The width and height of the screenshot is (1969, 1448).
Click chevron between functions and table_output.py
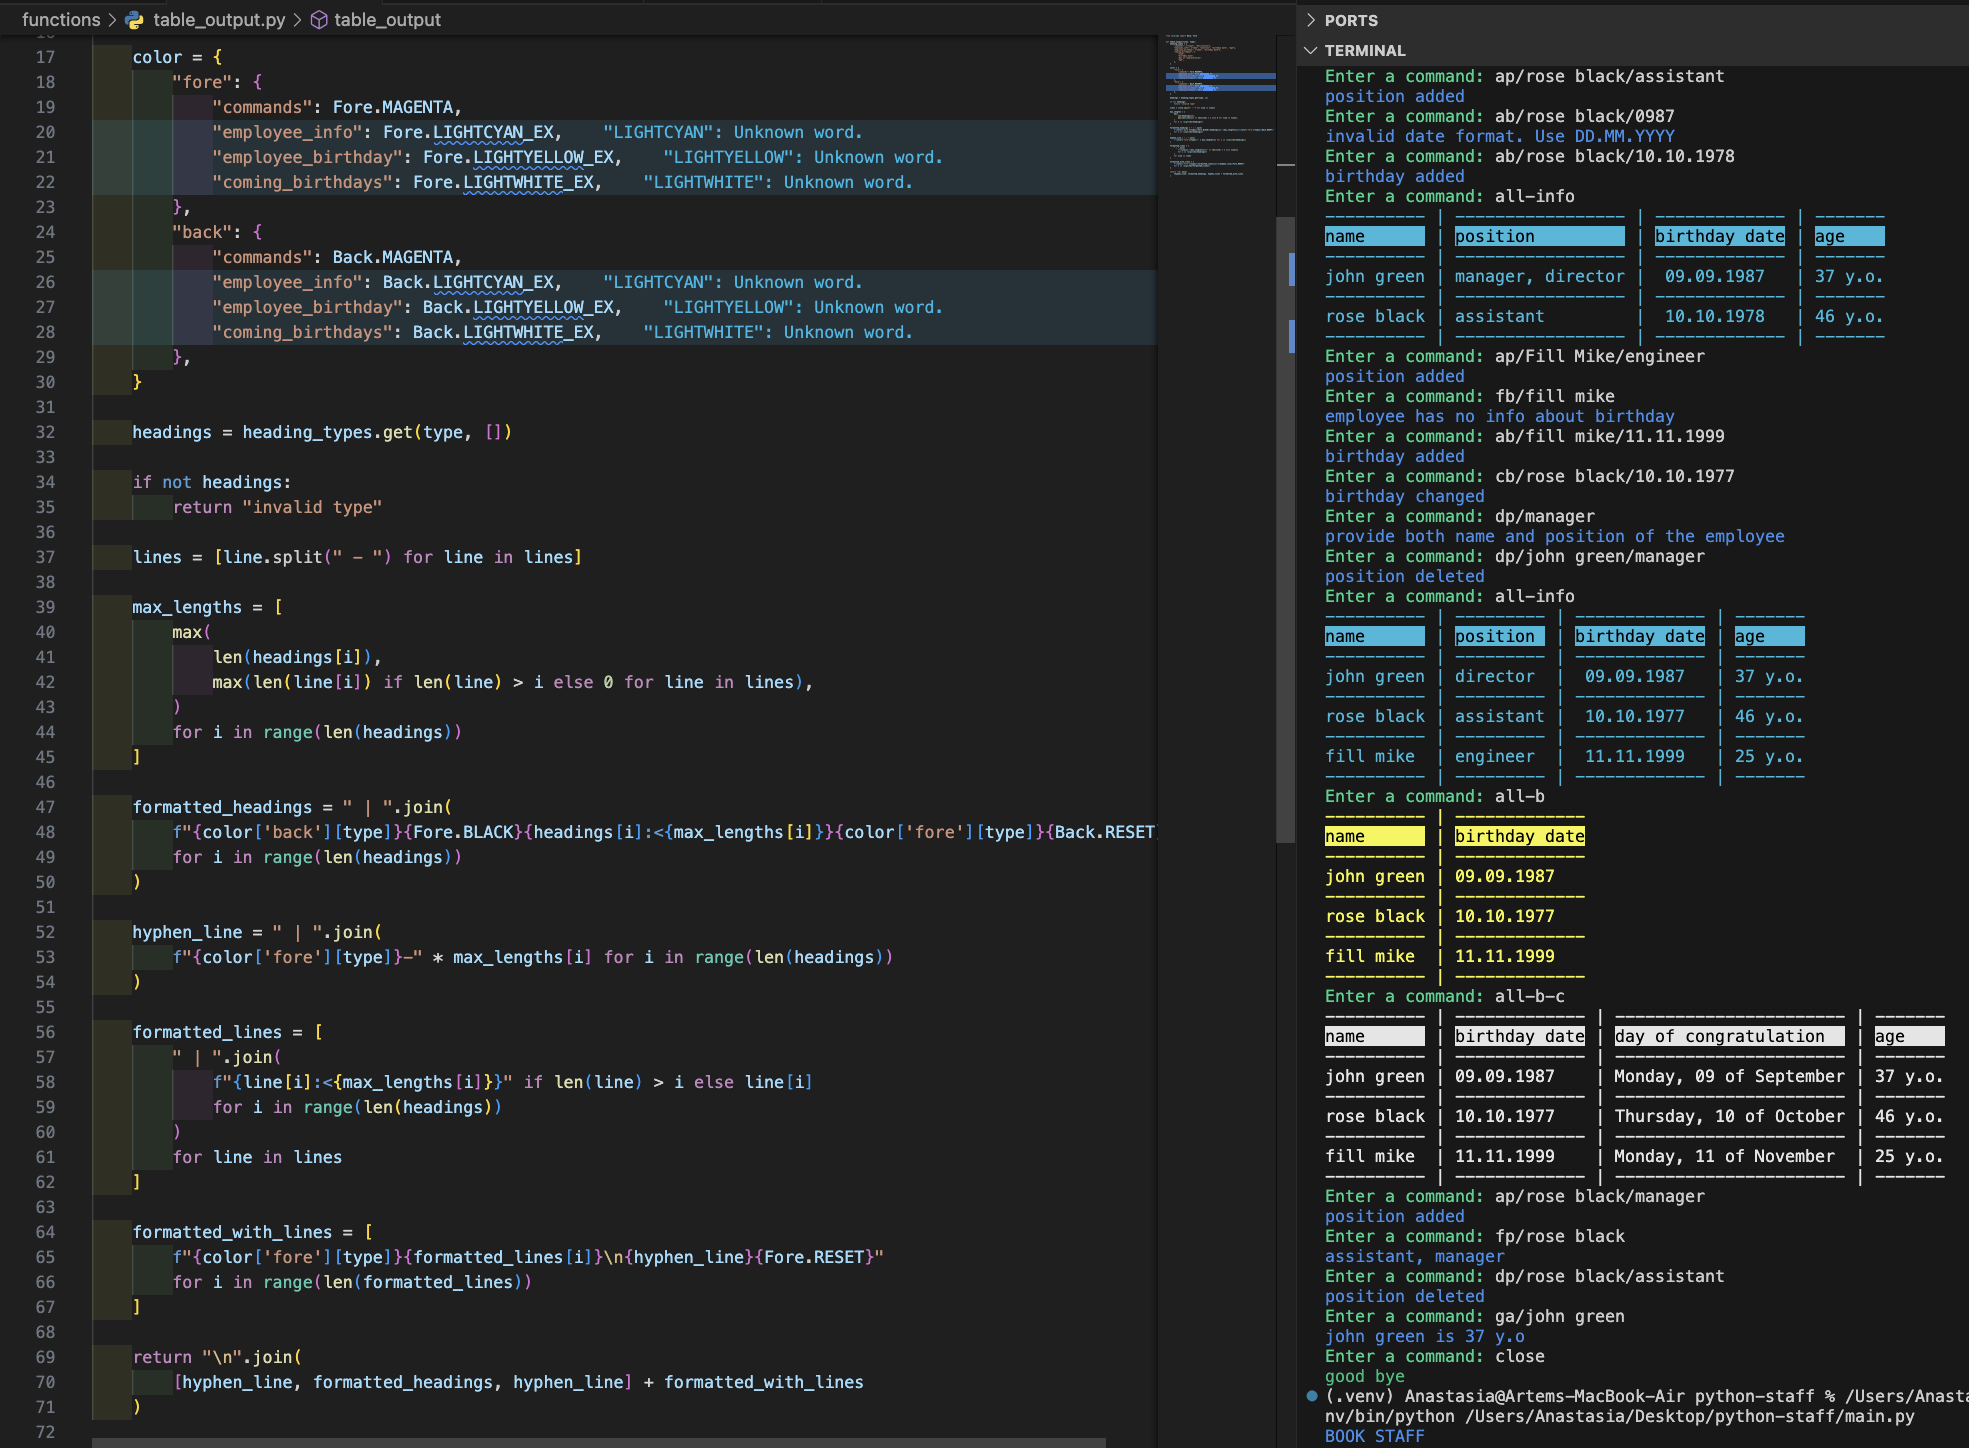(x=112, y=20)
